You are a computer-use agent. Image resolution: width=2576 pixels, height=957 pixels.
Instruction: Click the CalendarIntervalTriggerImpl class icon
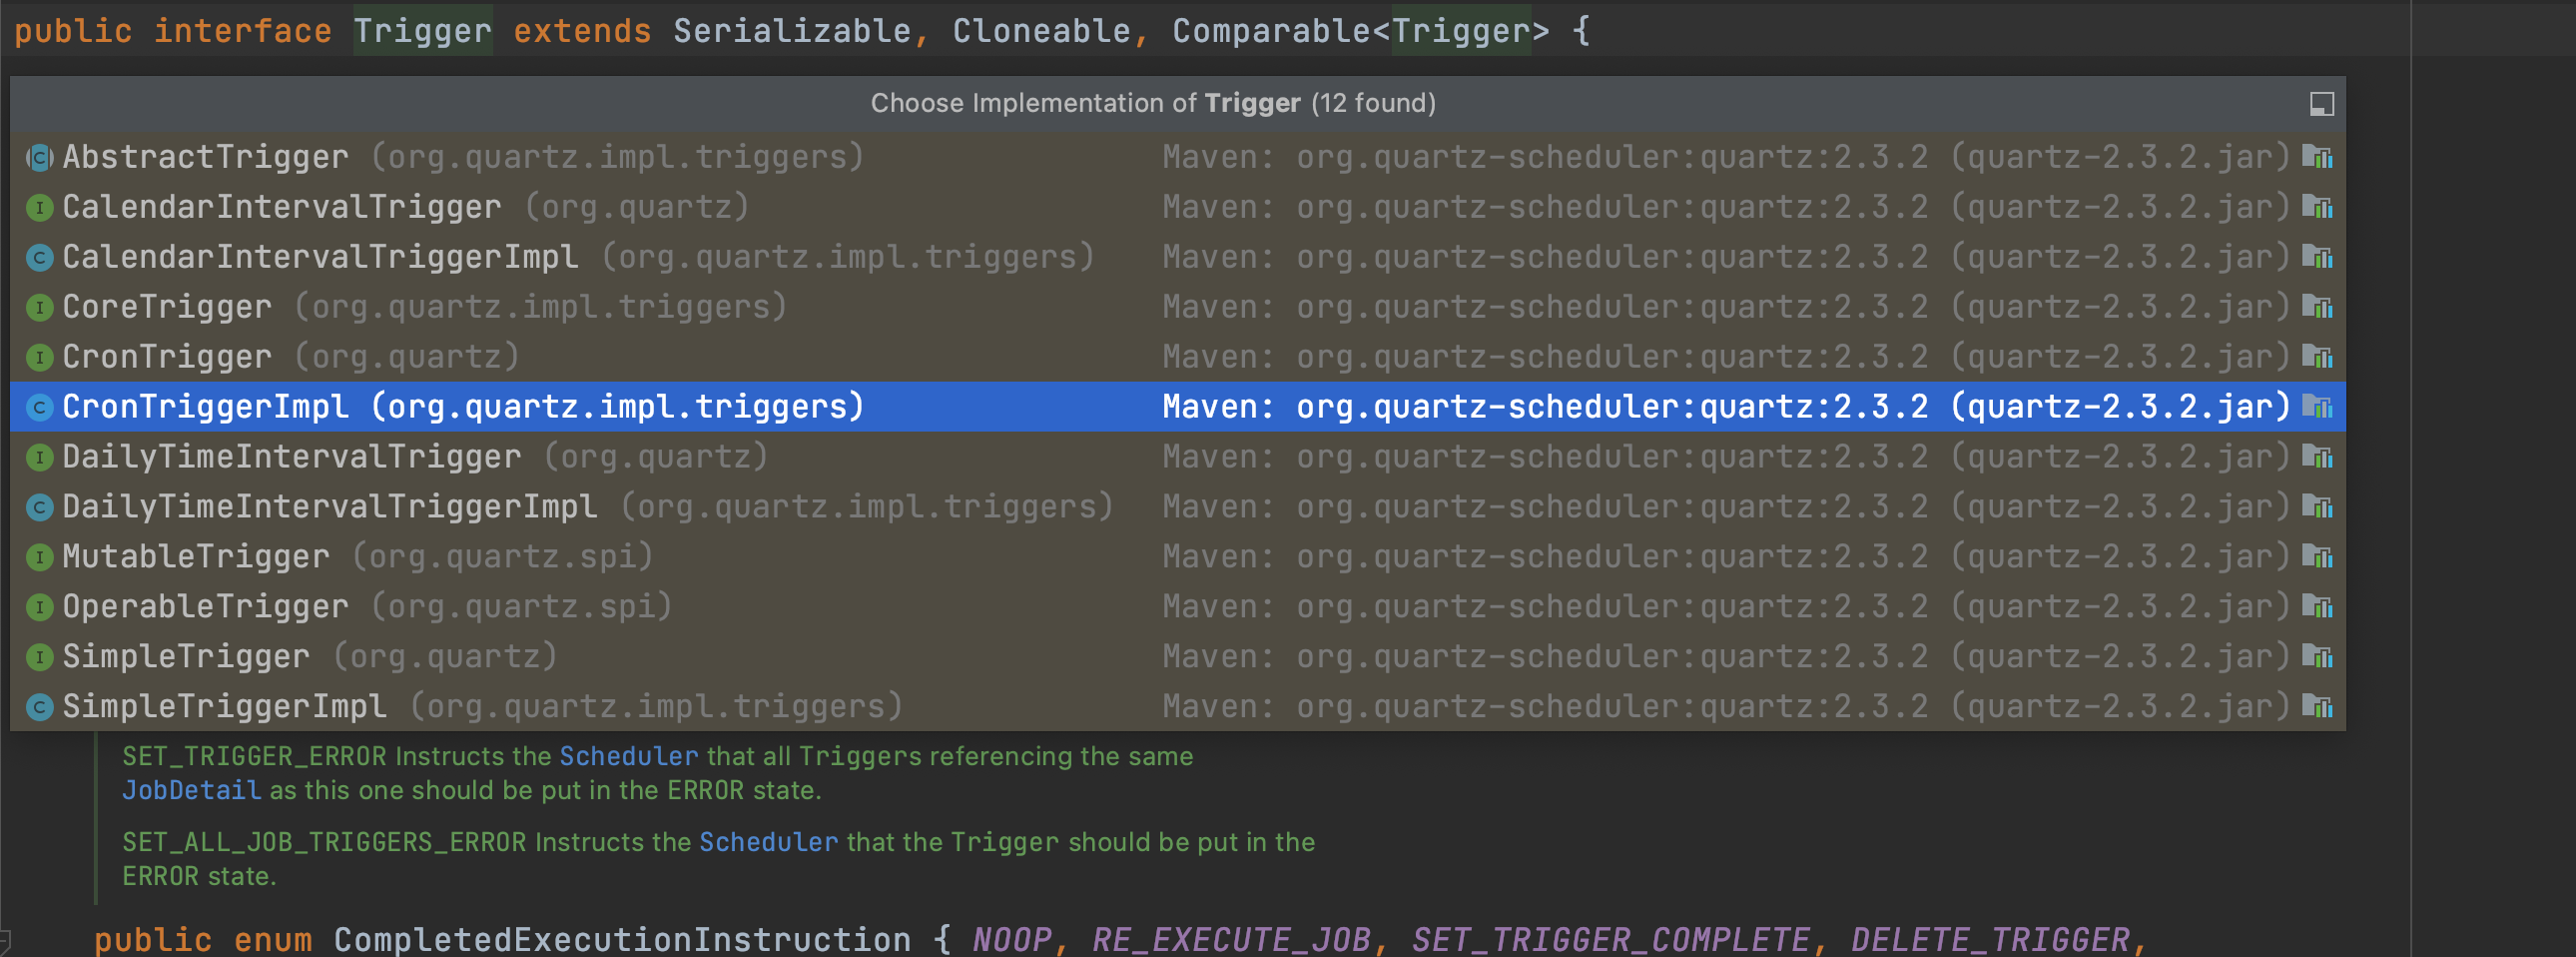[x=39, y=257]
